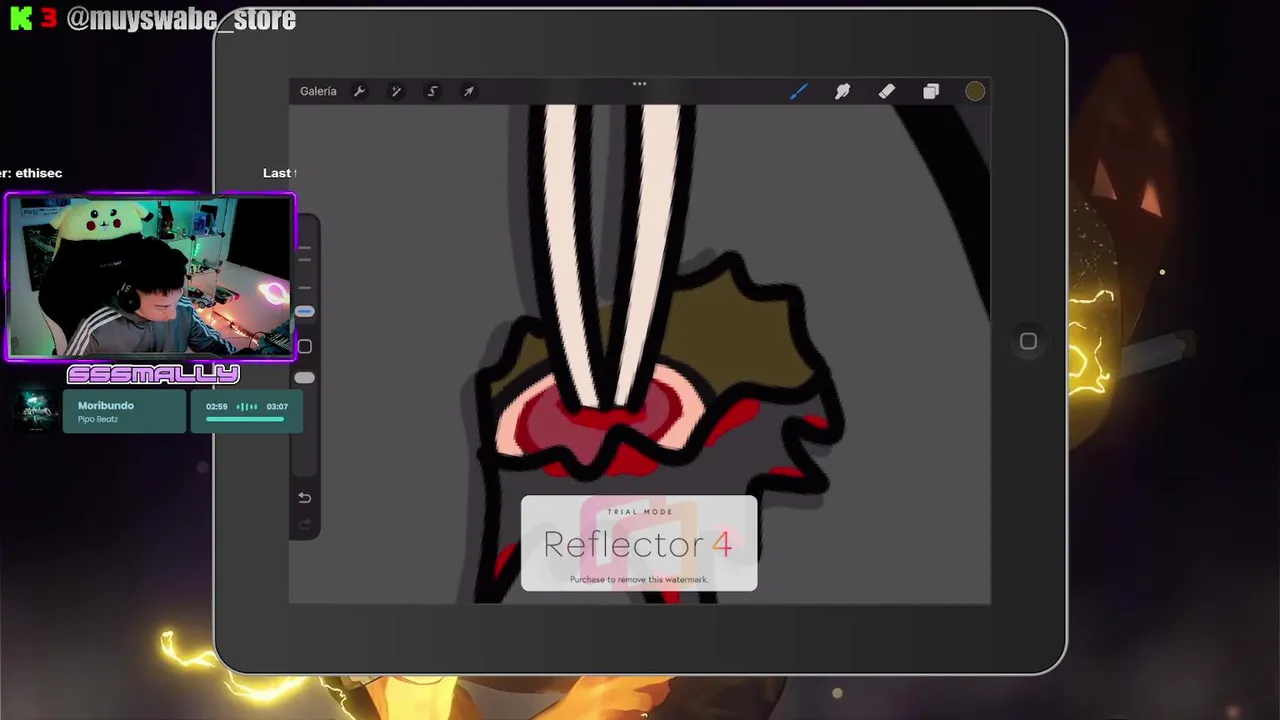This screenshot has width=1280, height=720.
Task: Click the brush opacity slider handle
Action: 305,378
